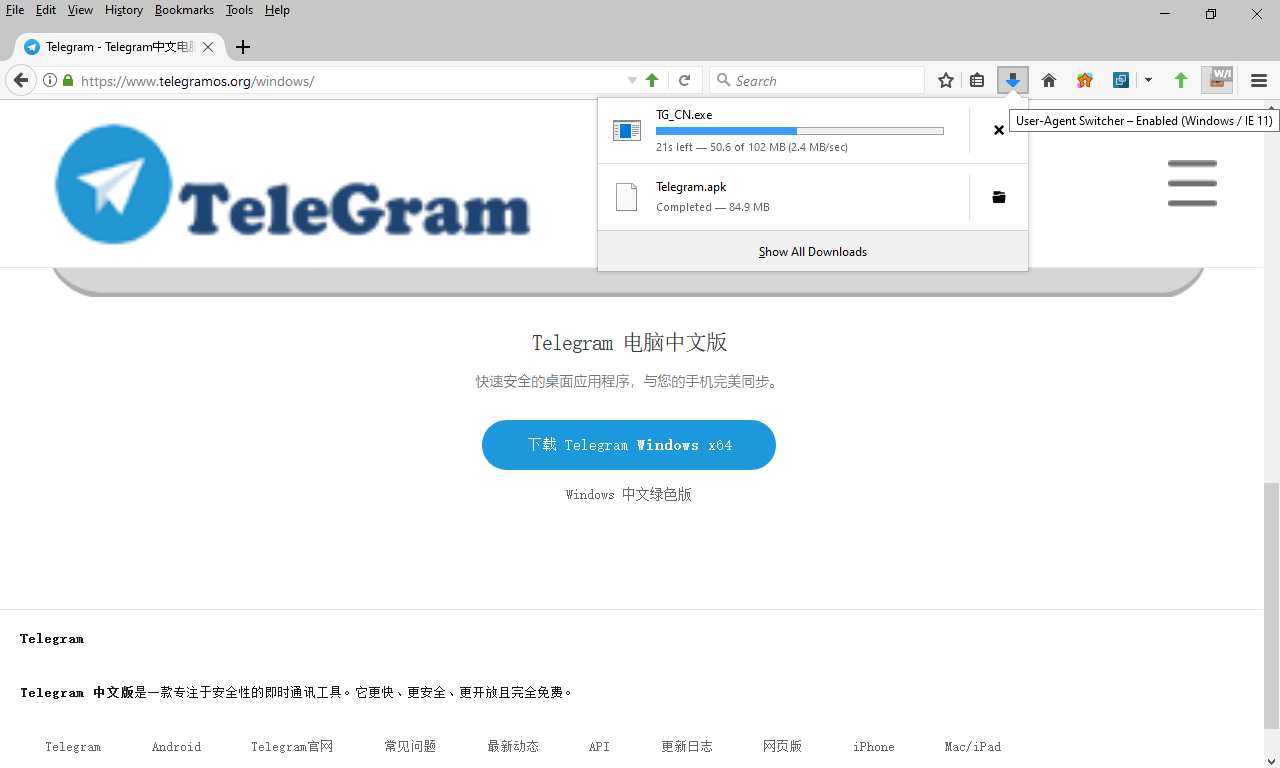Select the Telegram browser tab
Screen dimensions: 1280x768
[x=119, y=47]
